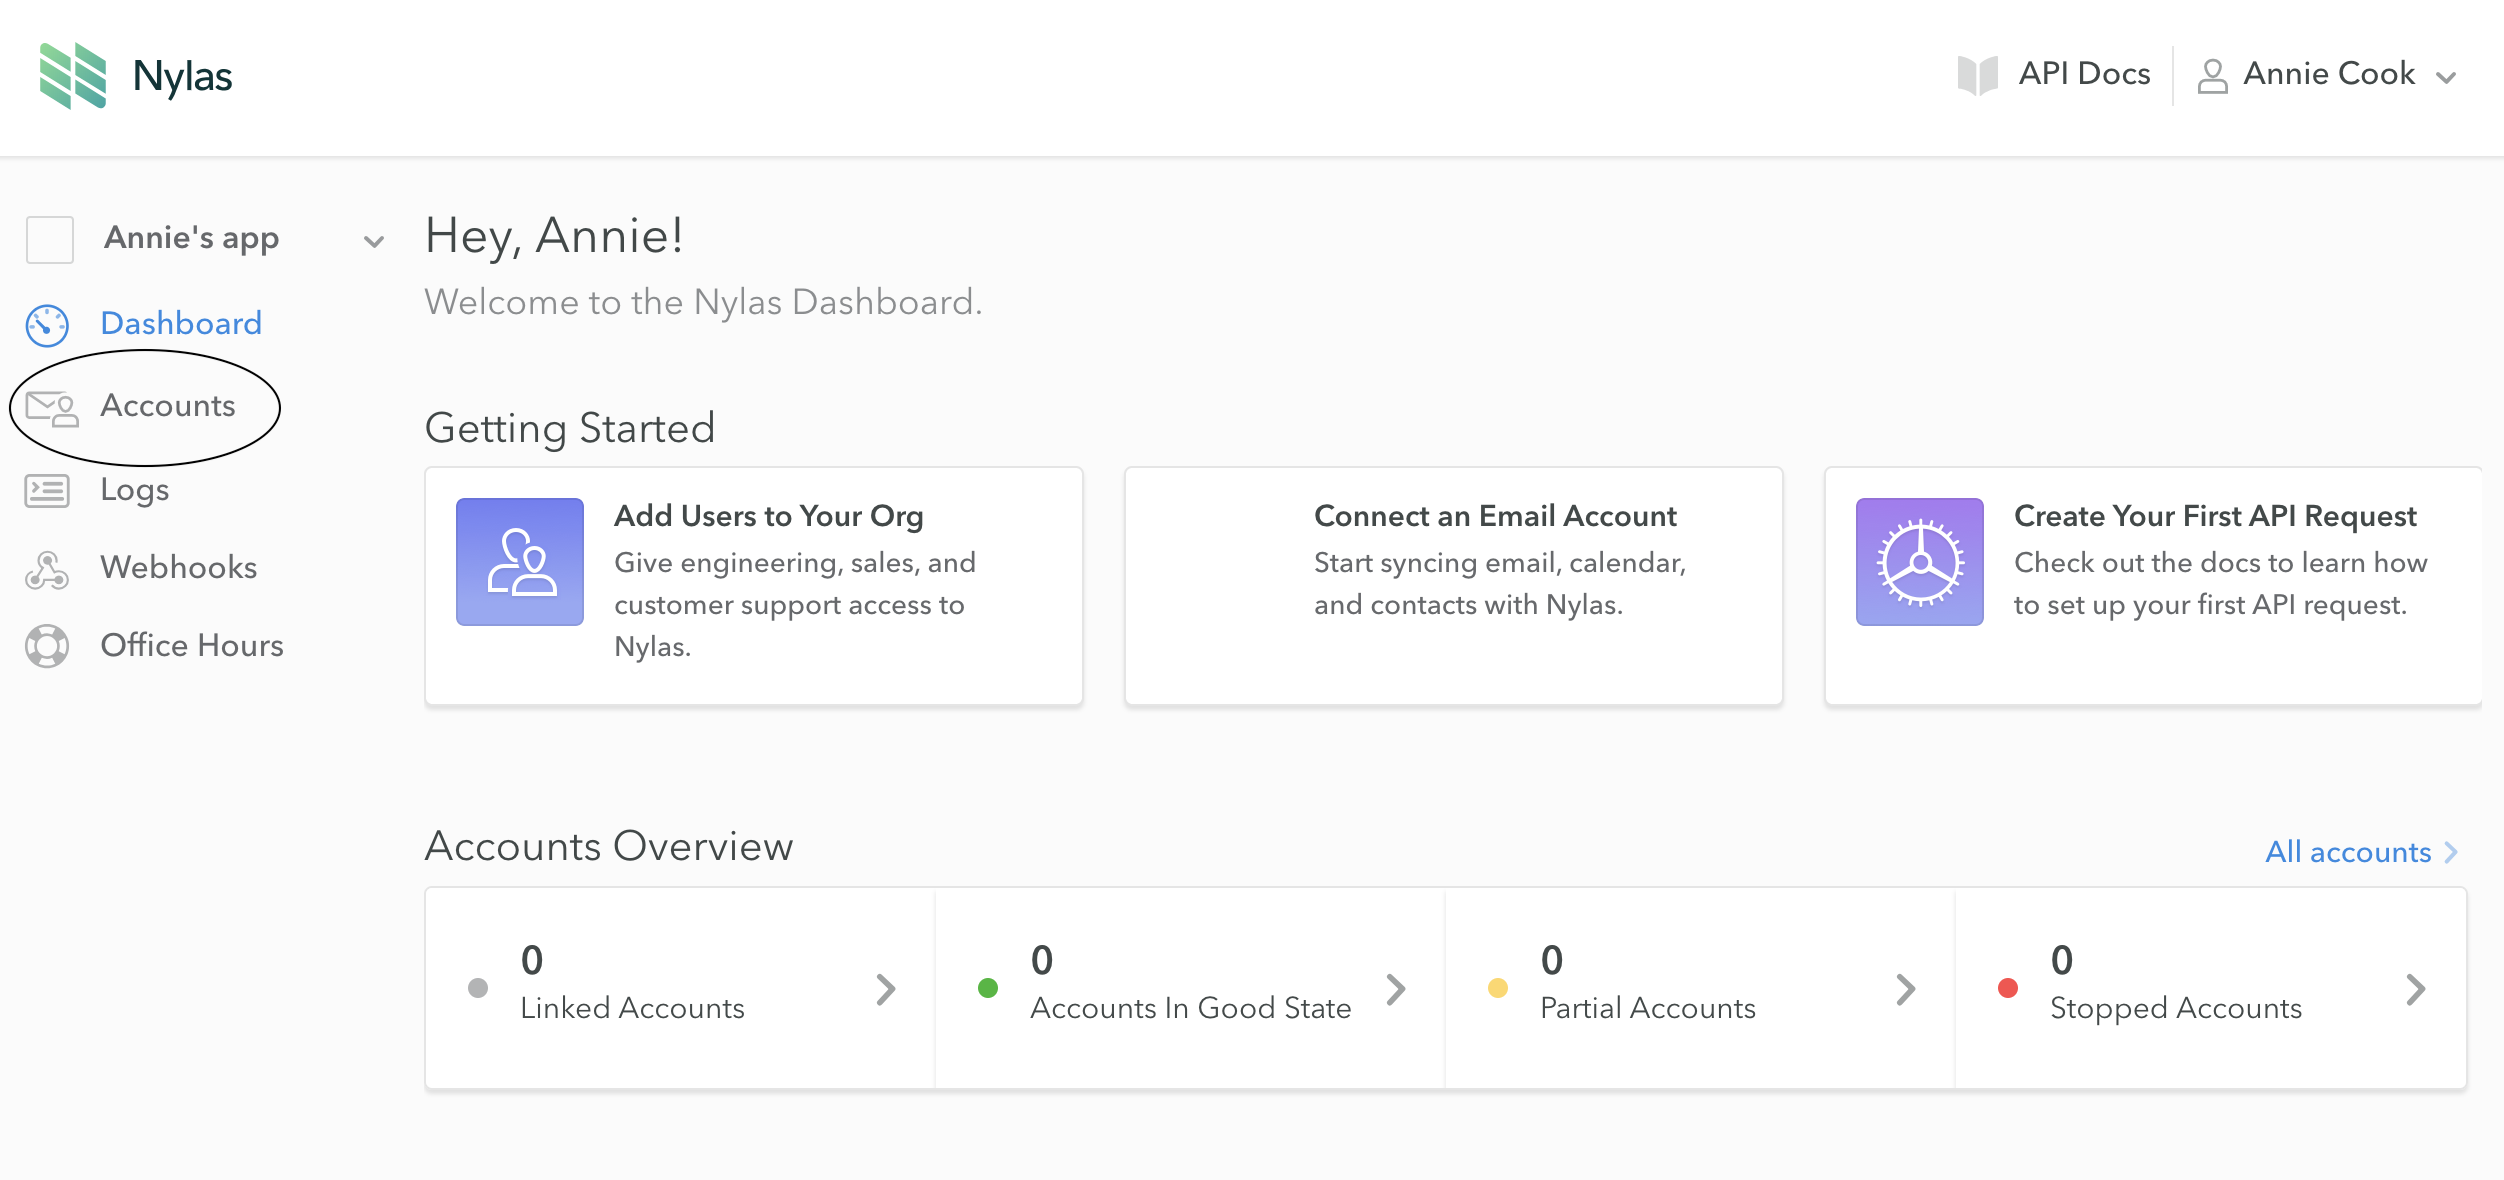Go to Accounts in the sidebar
2504x1180 pixels.
tap(168, 405)
